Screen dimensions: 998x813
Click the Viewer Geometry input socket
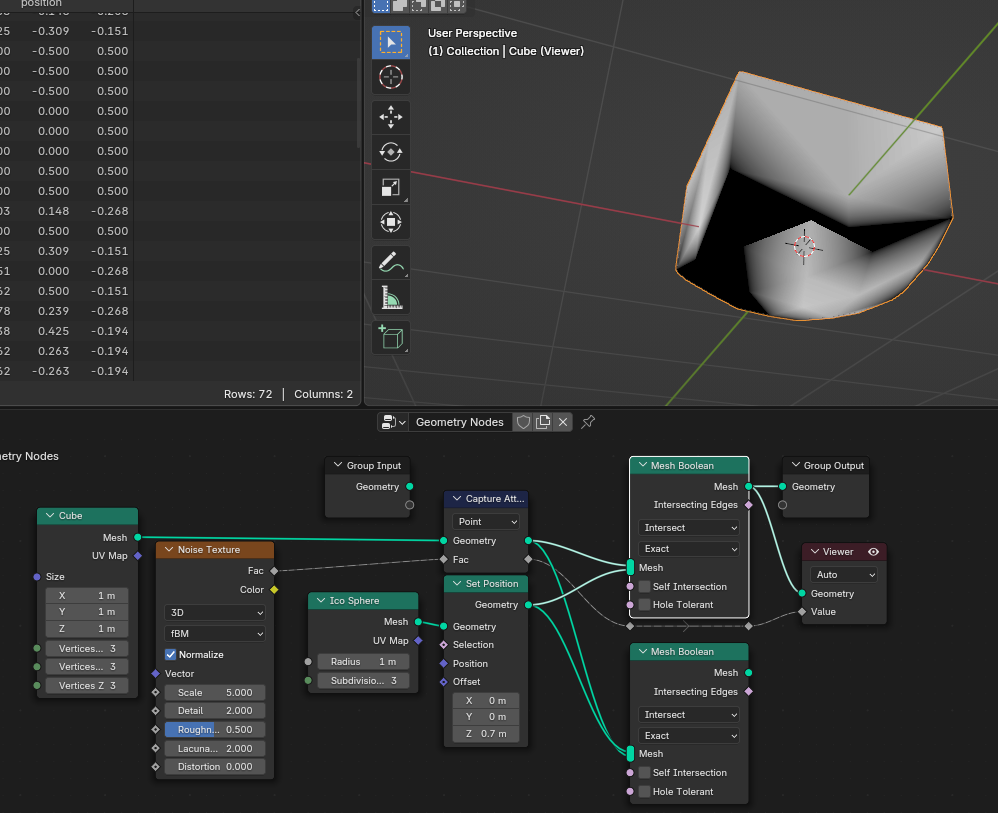click(x=801, y=593)
